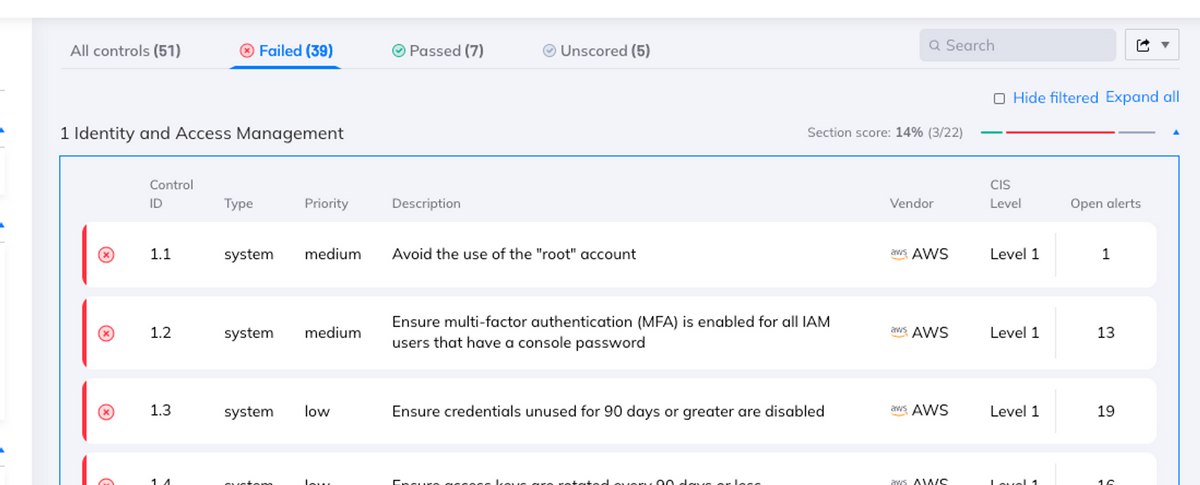Click the failed status icon for control 1.1

(x=106, y=255)
